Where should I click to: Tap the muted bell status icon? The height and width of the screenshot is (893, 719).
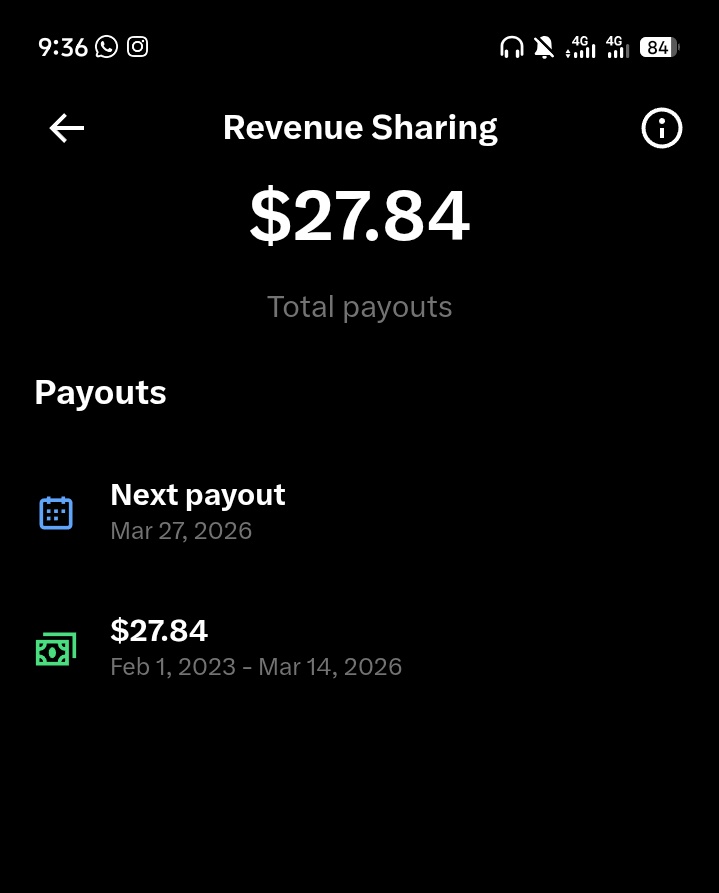544,47
